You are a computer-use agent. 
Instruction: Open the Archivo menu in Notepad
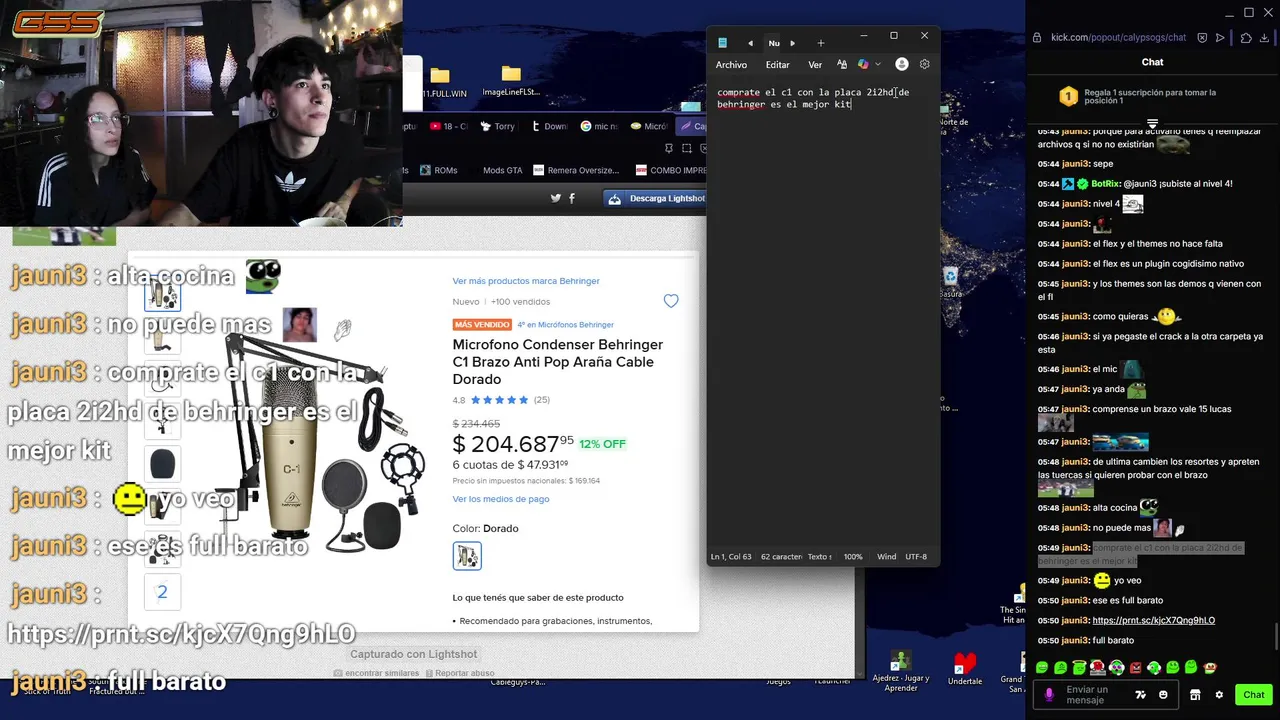point(731,65)
